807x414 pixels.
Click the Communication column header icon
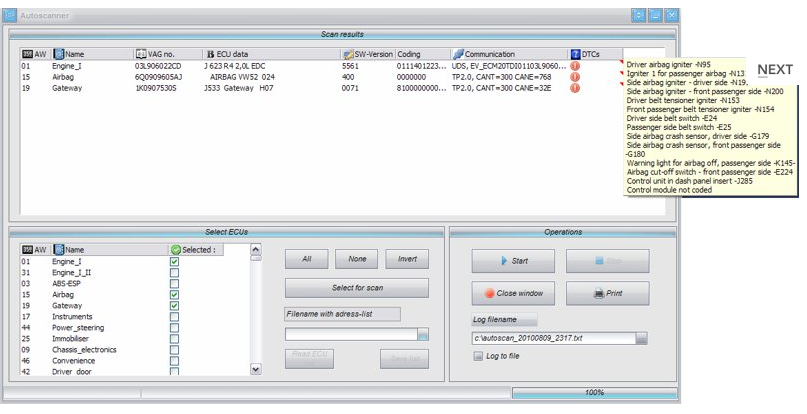tap(457, 53)
